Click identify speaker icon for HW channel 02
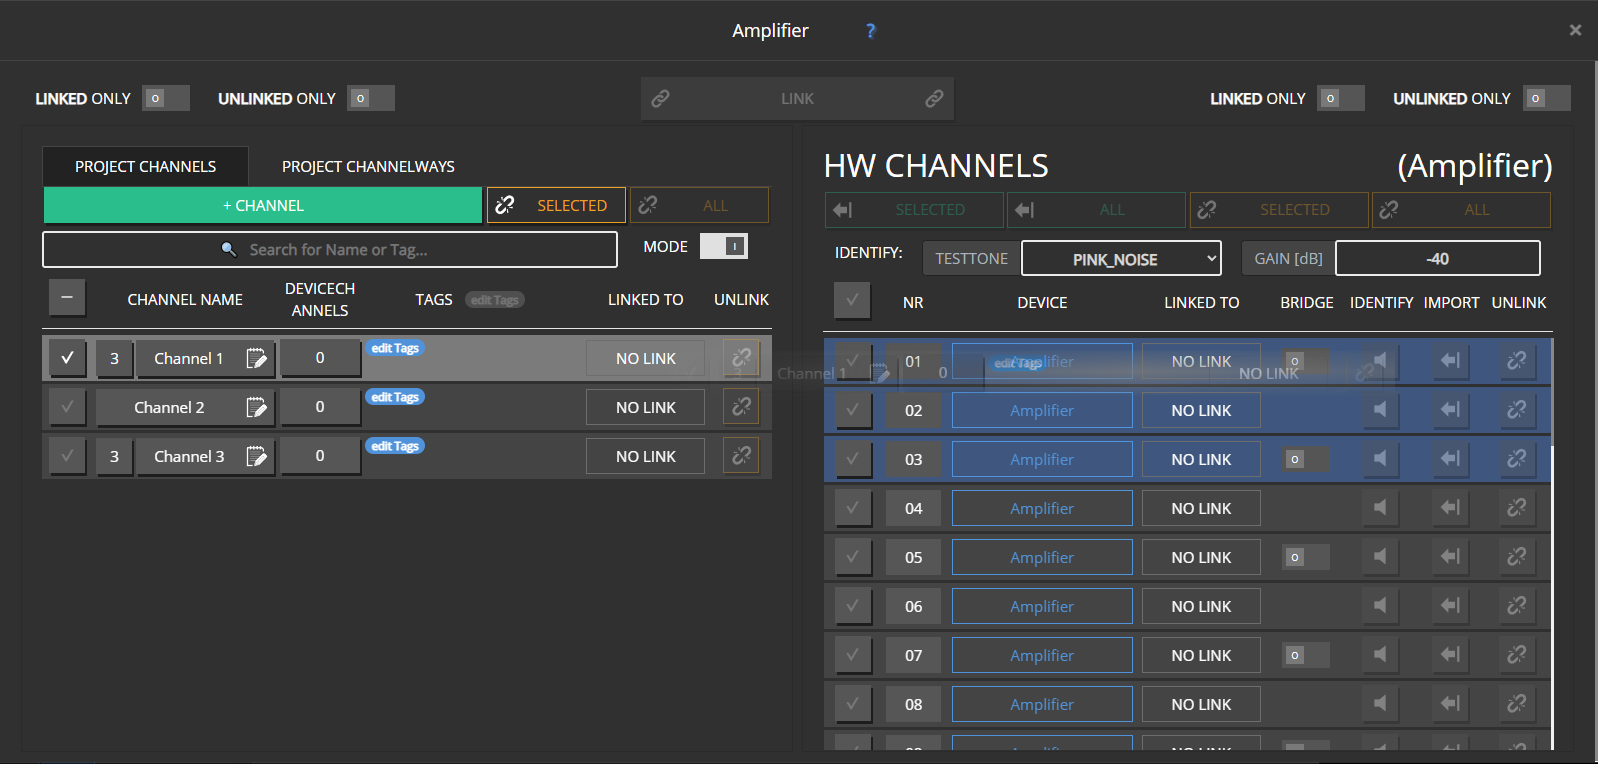 point(1380,410)
